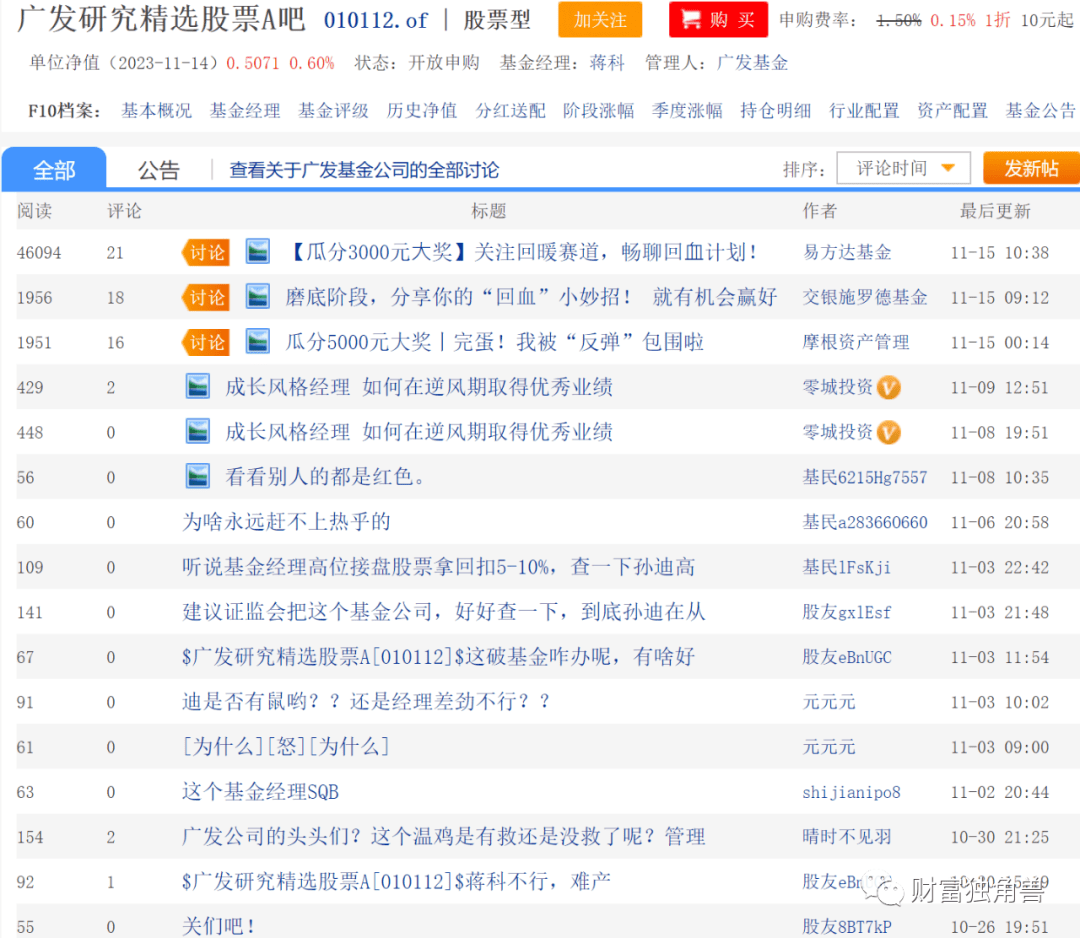Image resolution: width=1080 pixels, height=938 pixels.
Task: Click fund company link 广发基金
Action: click(x=752, y=63)
